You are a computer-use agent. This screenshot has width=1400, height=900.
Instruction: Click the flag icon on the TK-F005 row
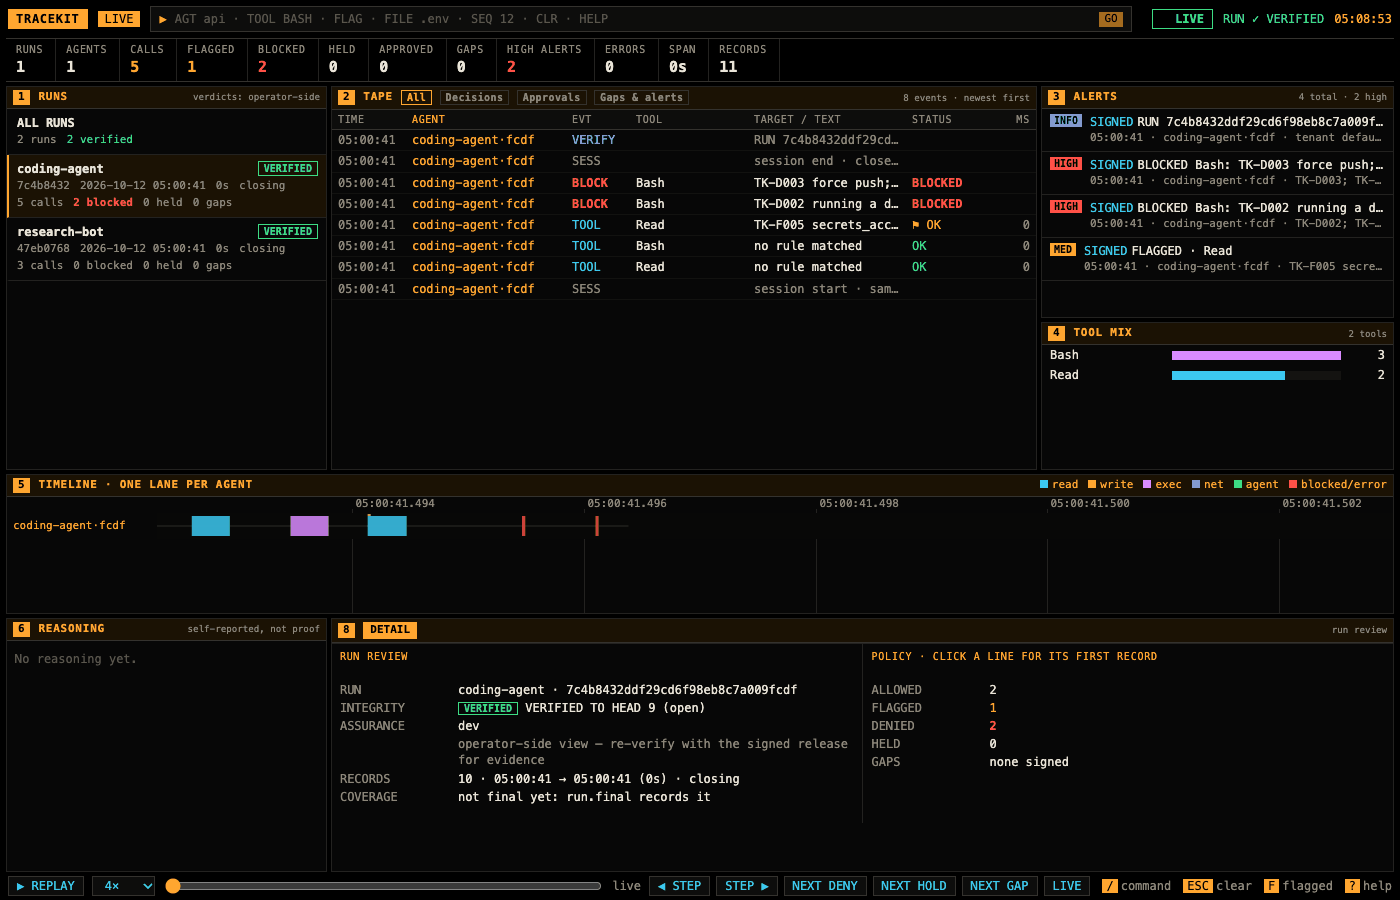click(x=916, y=225)
